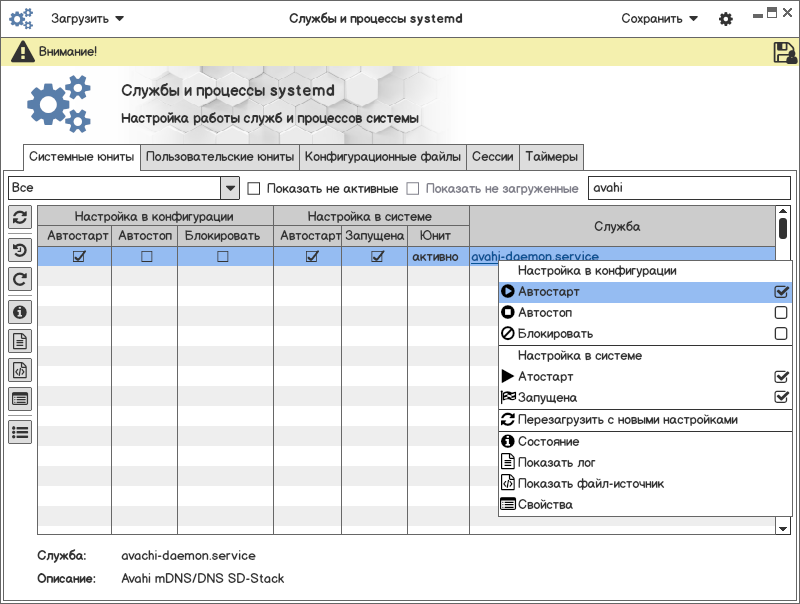Switch to the Таймеры tab
This screenshot has height=604, width=800.
pyautogui.click(x=551, y=157)
